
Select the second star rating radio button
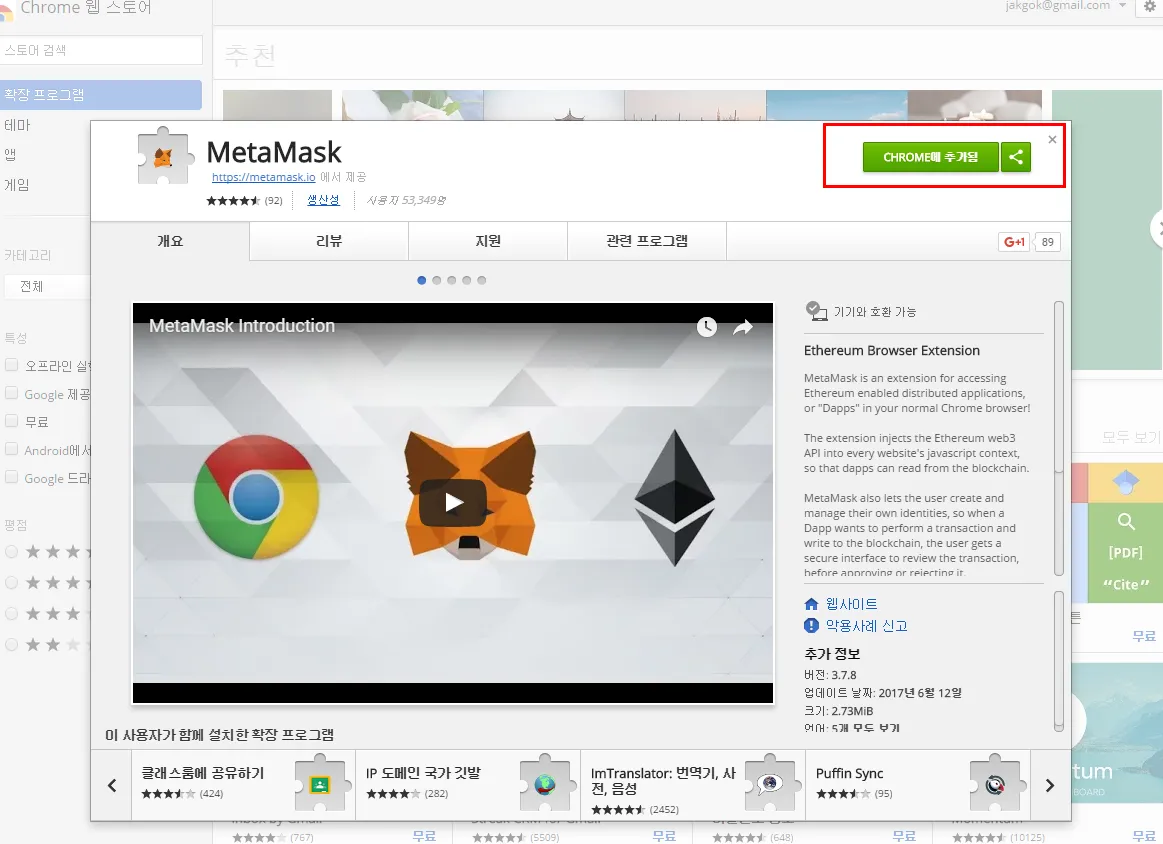click(11, 582)
